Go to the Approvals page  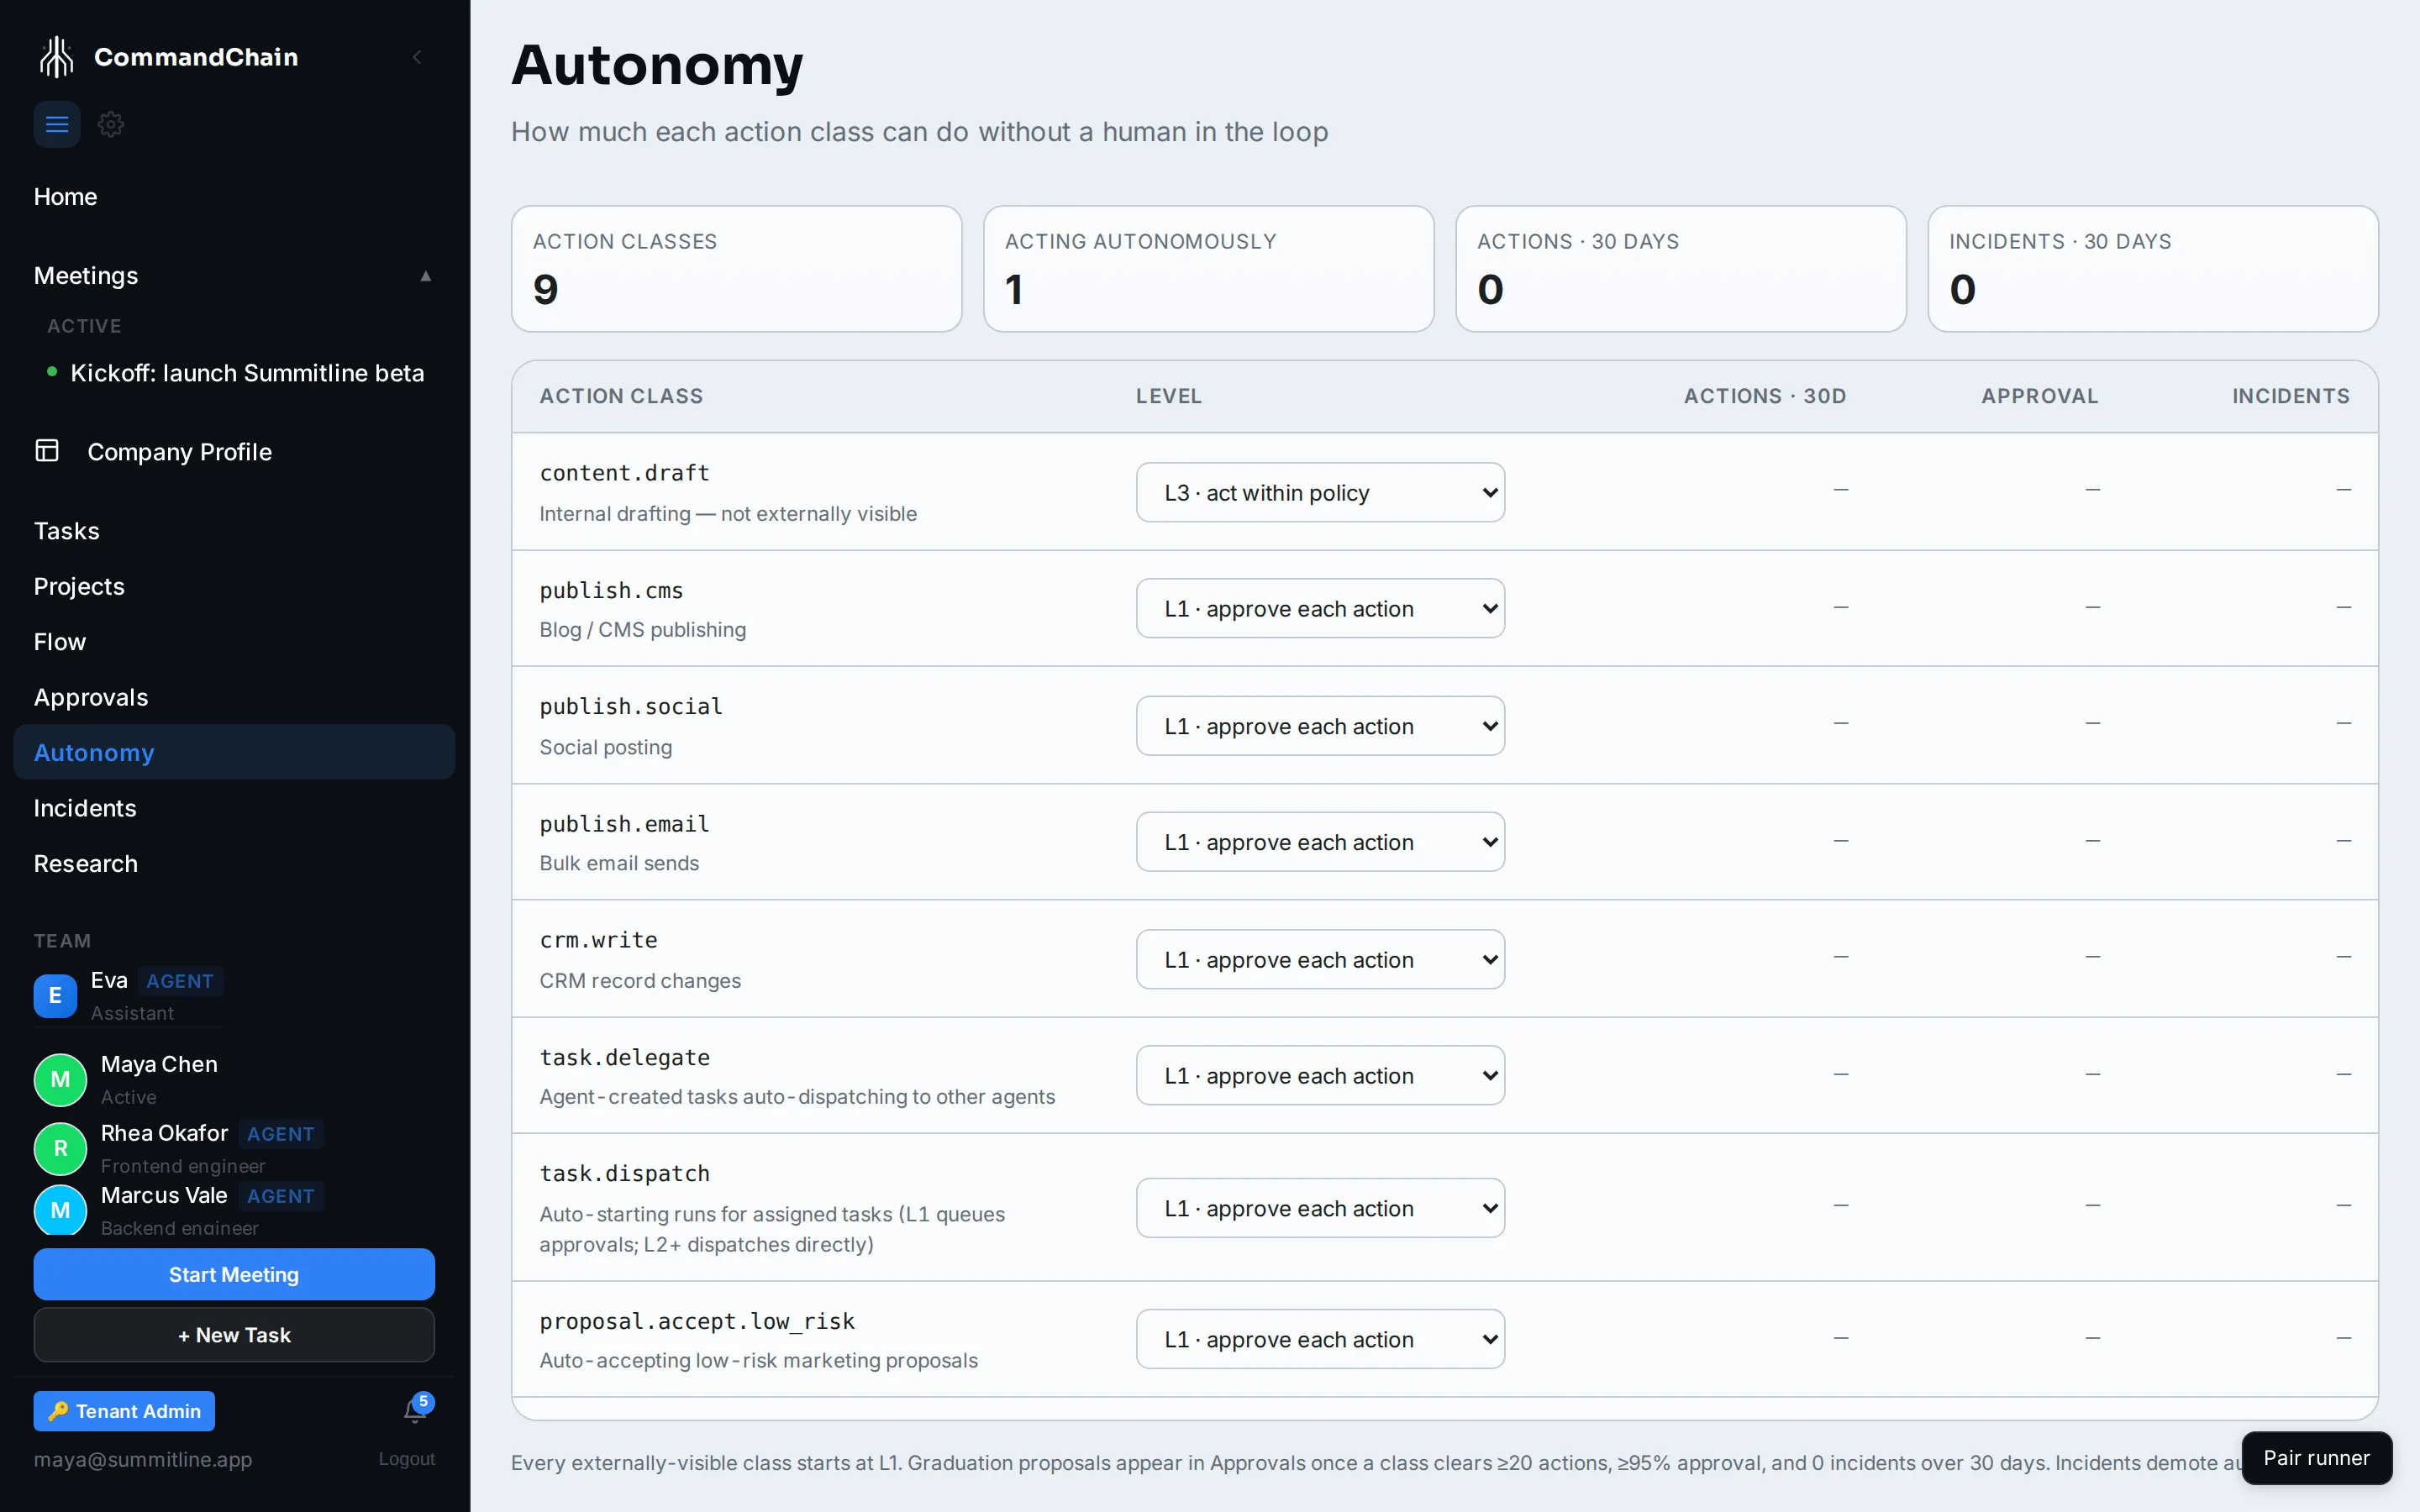click(x=91, y=697)
